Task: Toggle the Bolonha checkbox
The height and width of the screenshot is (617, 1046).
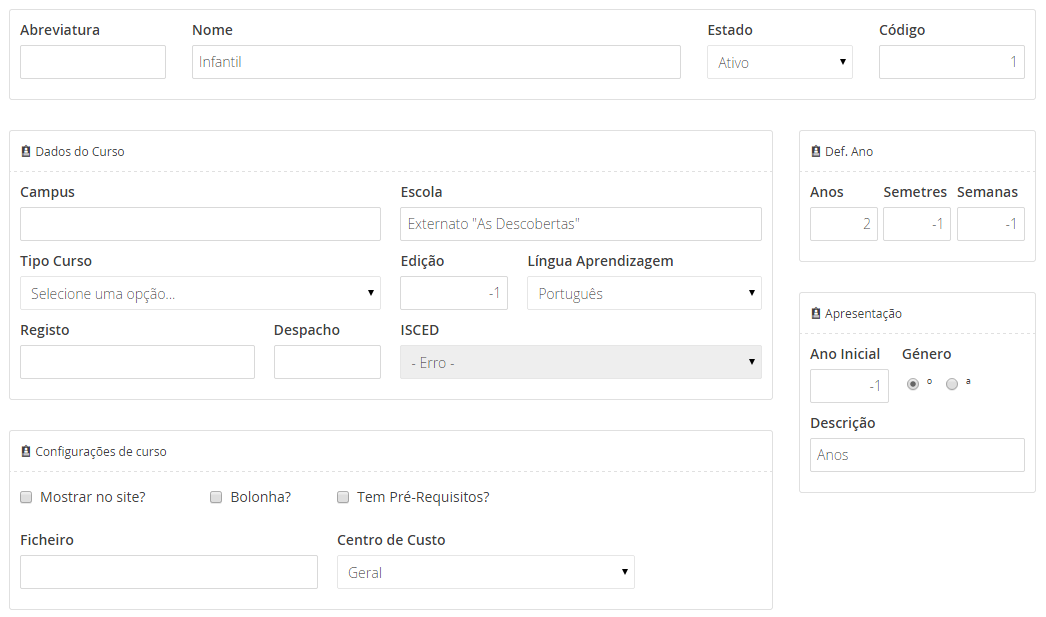Action: coord(216,497)
